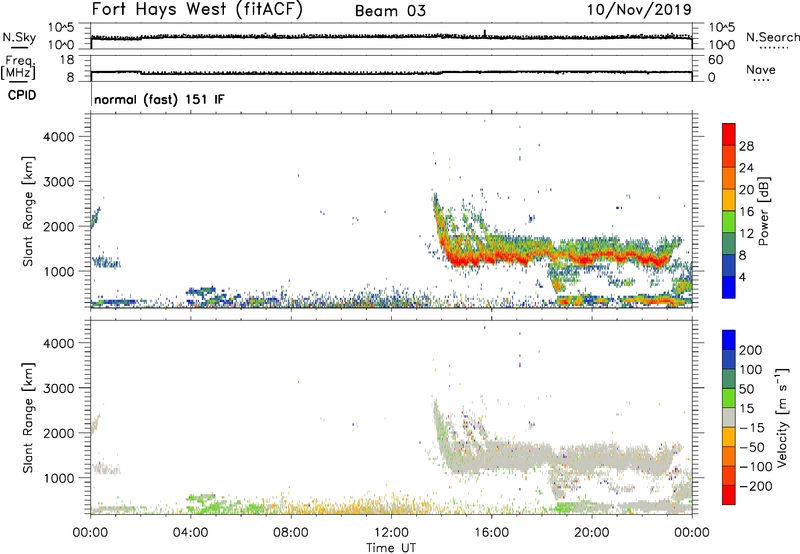The height and width of the screenshot is (554, 800).
Task: Click the 'N.Sky' axis label
Action: pos(19,37)
